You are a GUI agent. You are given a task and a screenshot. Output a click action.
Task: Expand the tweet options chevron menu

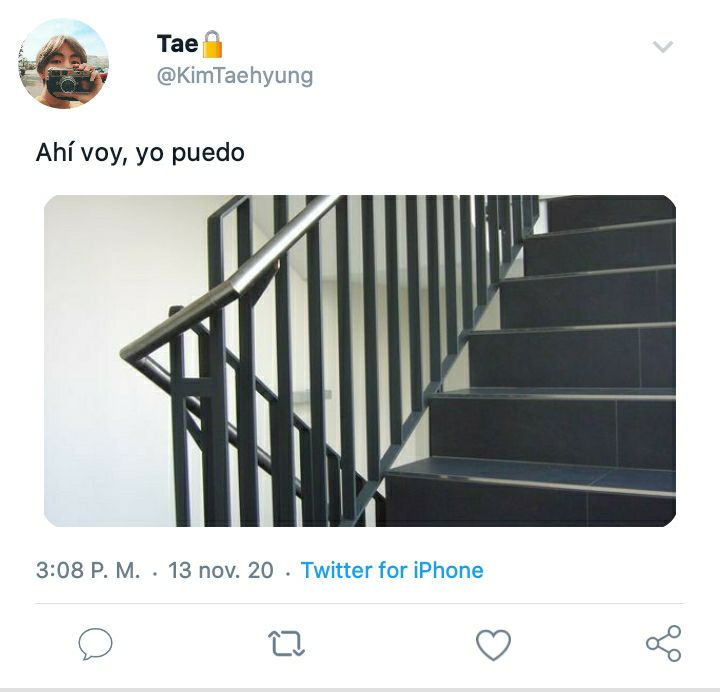coord(663,46)
